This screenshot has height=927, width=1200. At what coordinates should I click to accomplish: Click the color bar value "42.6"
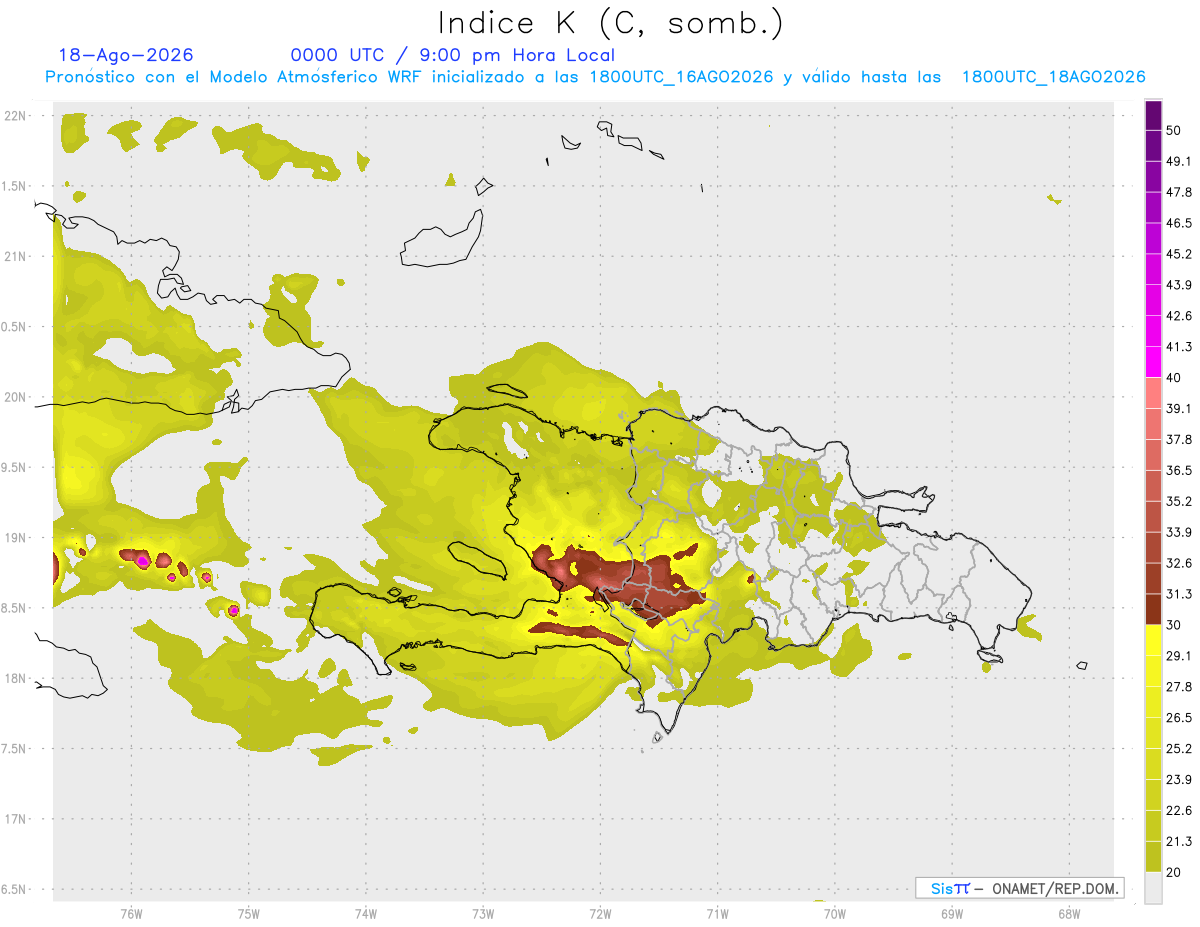1179,316
